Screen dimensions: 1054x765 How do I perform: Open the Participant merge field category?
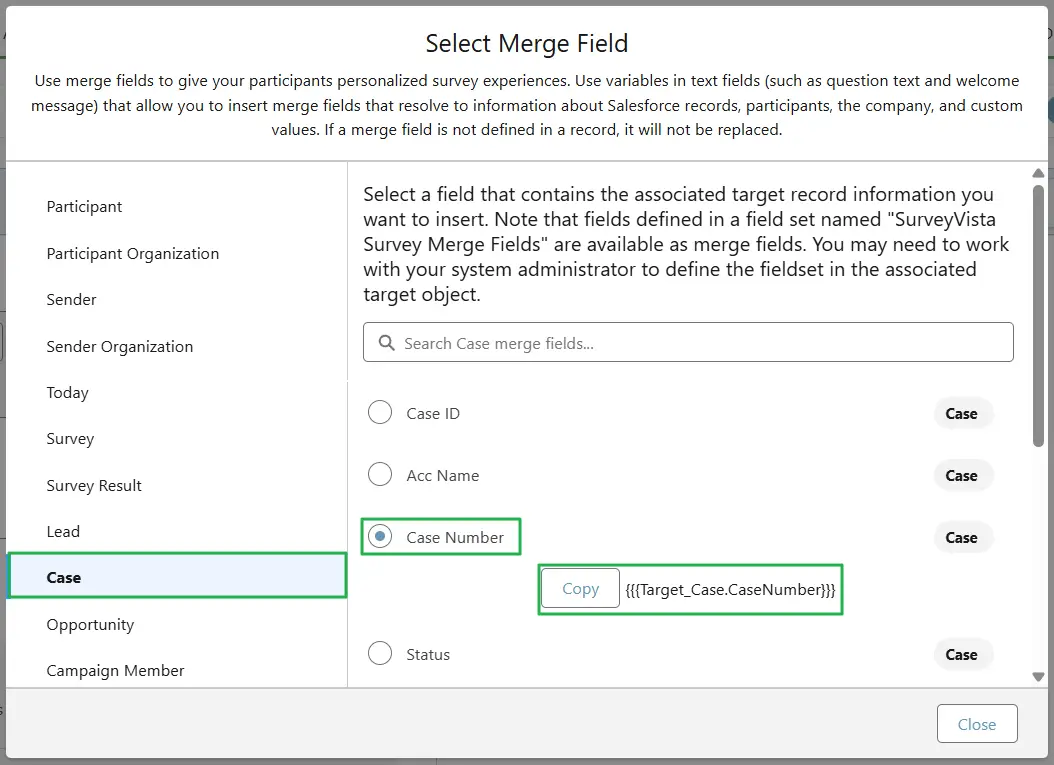coord(84,207)
